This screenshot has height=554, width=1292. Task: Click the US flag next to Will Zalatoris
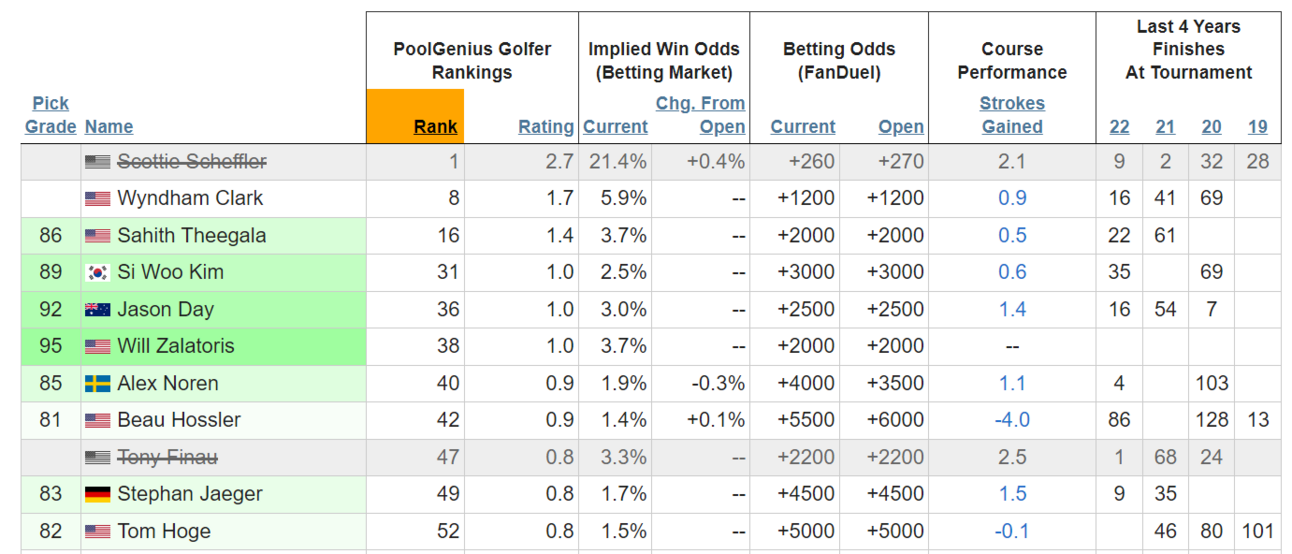(97, 346)
